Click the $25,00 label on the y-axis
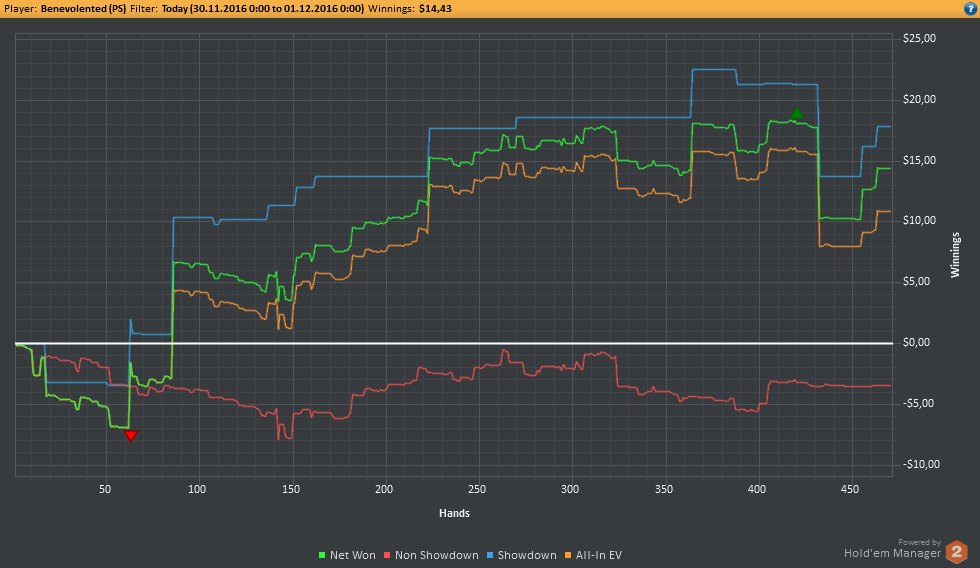 point(918,39)
